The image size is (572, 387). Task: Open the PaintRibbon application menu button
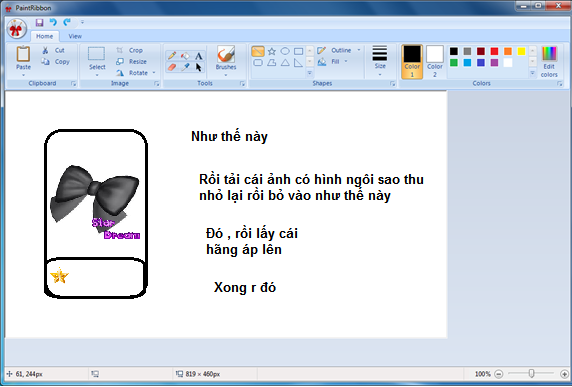coord(16,29)
